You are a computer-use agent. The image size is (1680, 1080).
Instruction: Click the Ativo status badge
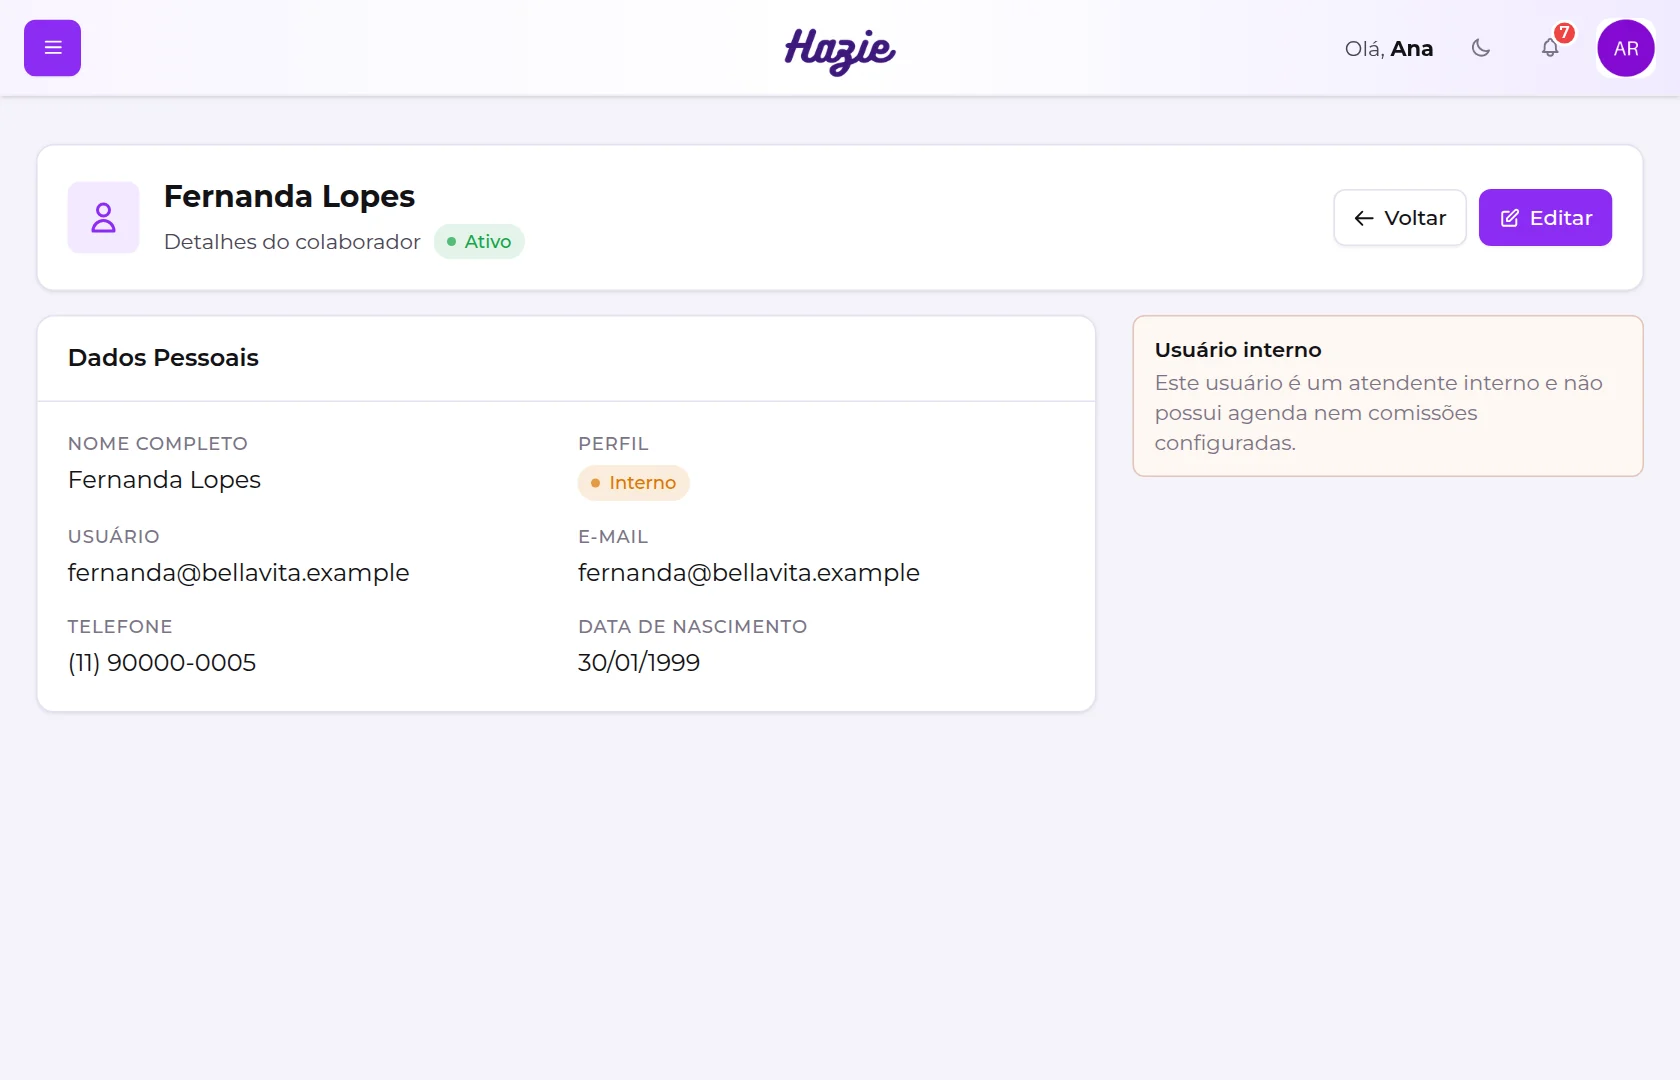coord(479,242)
